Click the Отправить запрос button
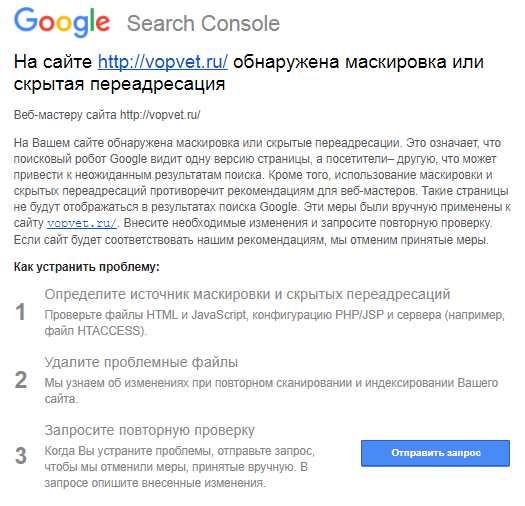The image size is (525, 506). tap(435, 453)
